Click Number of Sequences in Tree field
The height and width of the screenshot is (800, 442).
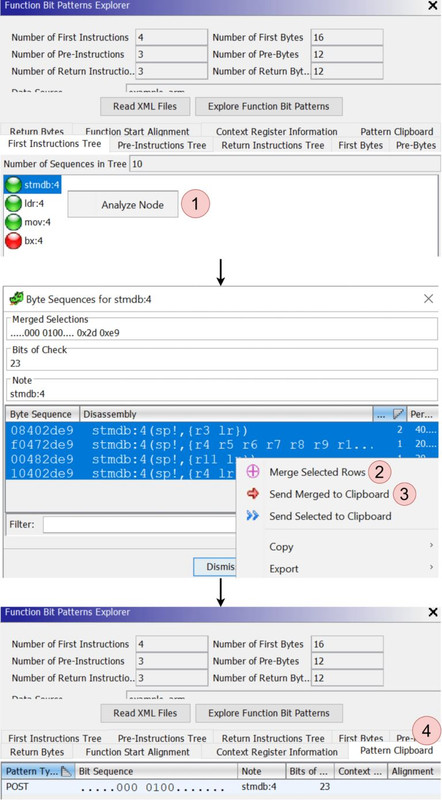[285, 164]
